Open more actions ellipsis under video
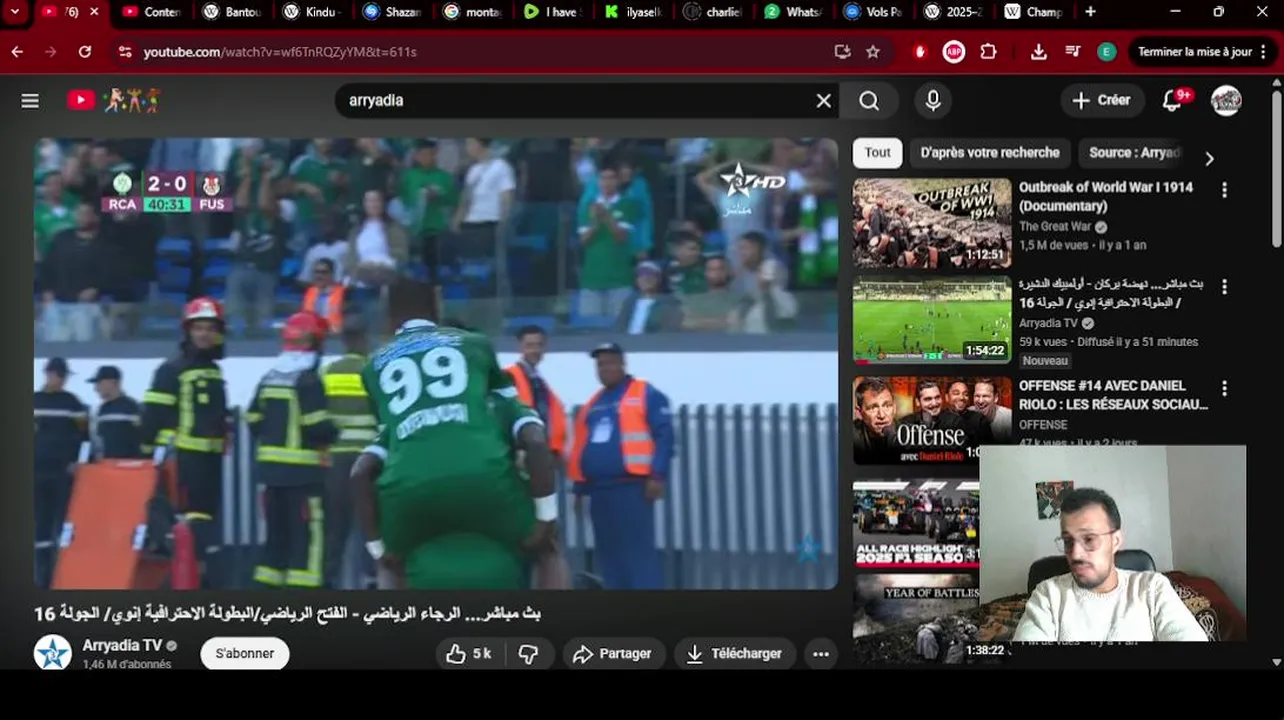 [820, 654]
